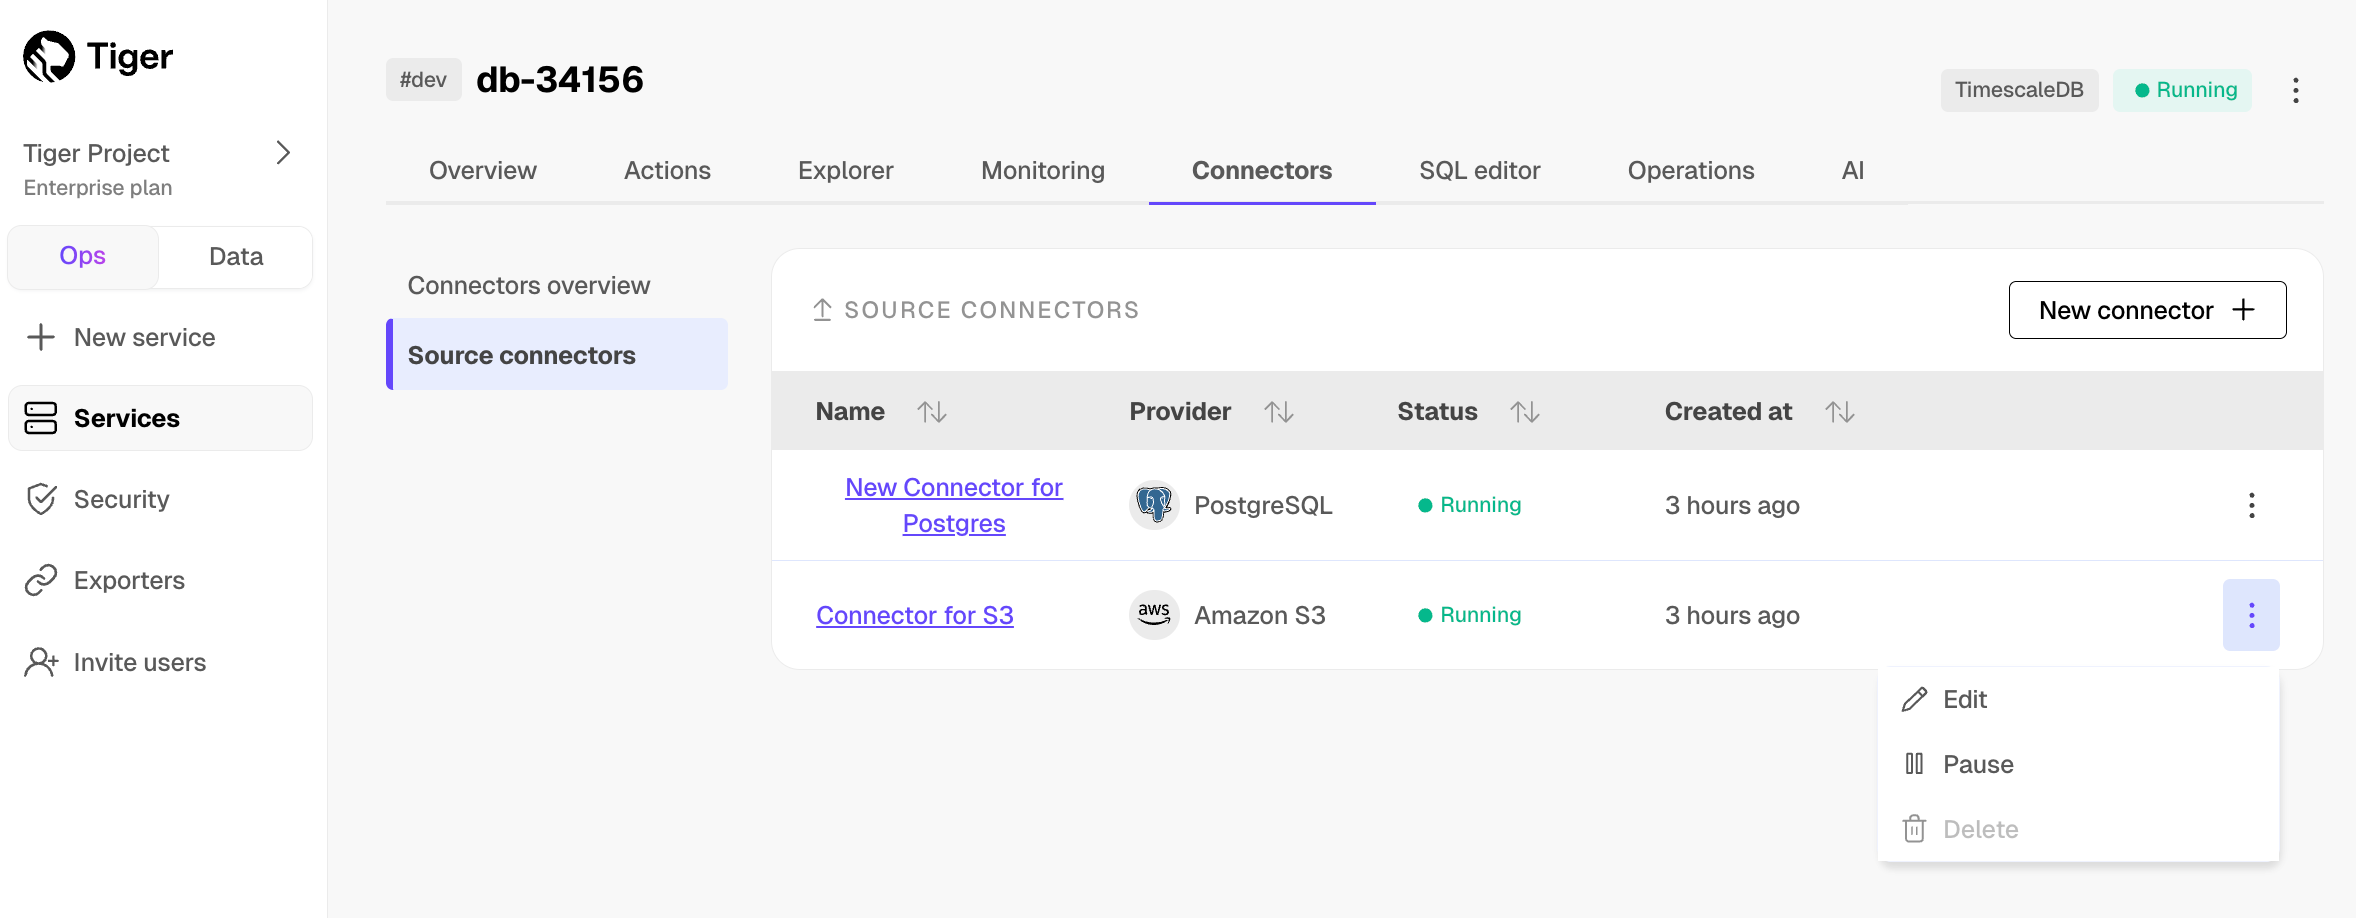Choose Edit from the connector menu
This screenshot has height=918, width=2356.
(1964, 700)
